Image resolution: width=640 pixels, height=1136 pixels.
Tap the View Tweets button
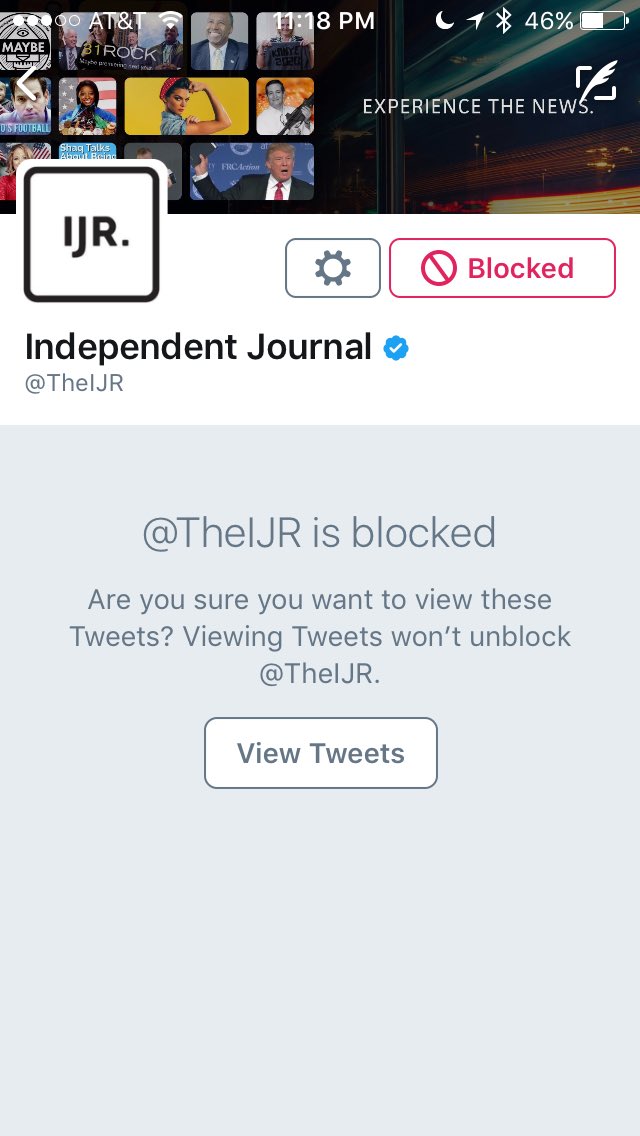(321, 753)
